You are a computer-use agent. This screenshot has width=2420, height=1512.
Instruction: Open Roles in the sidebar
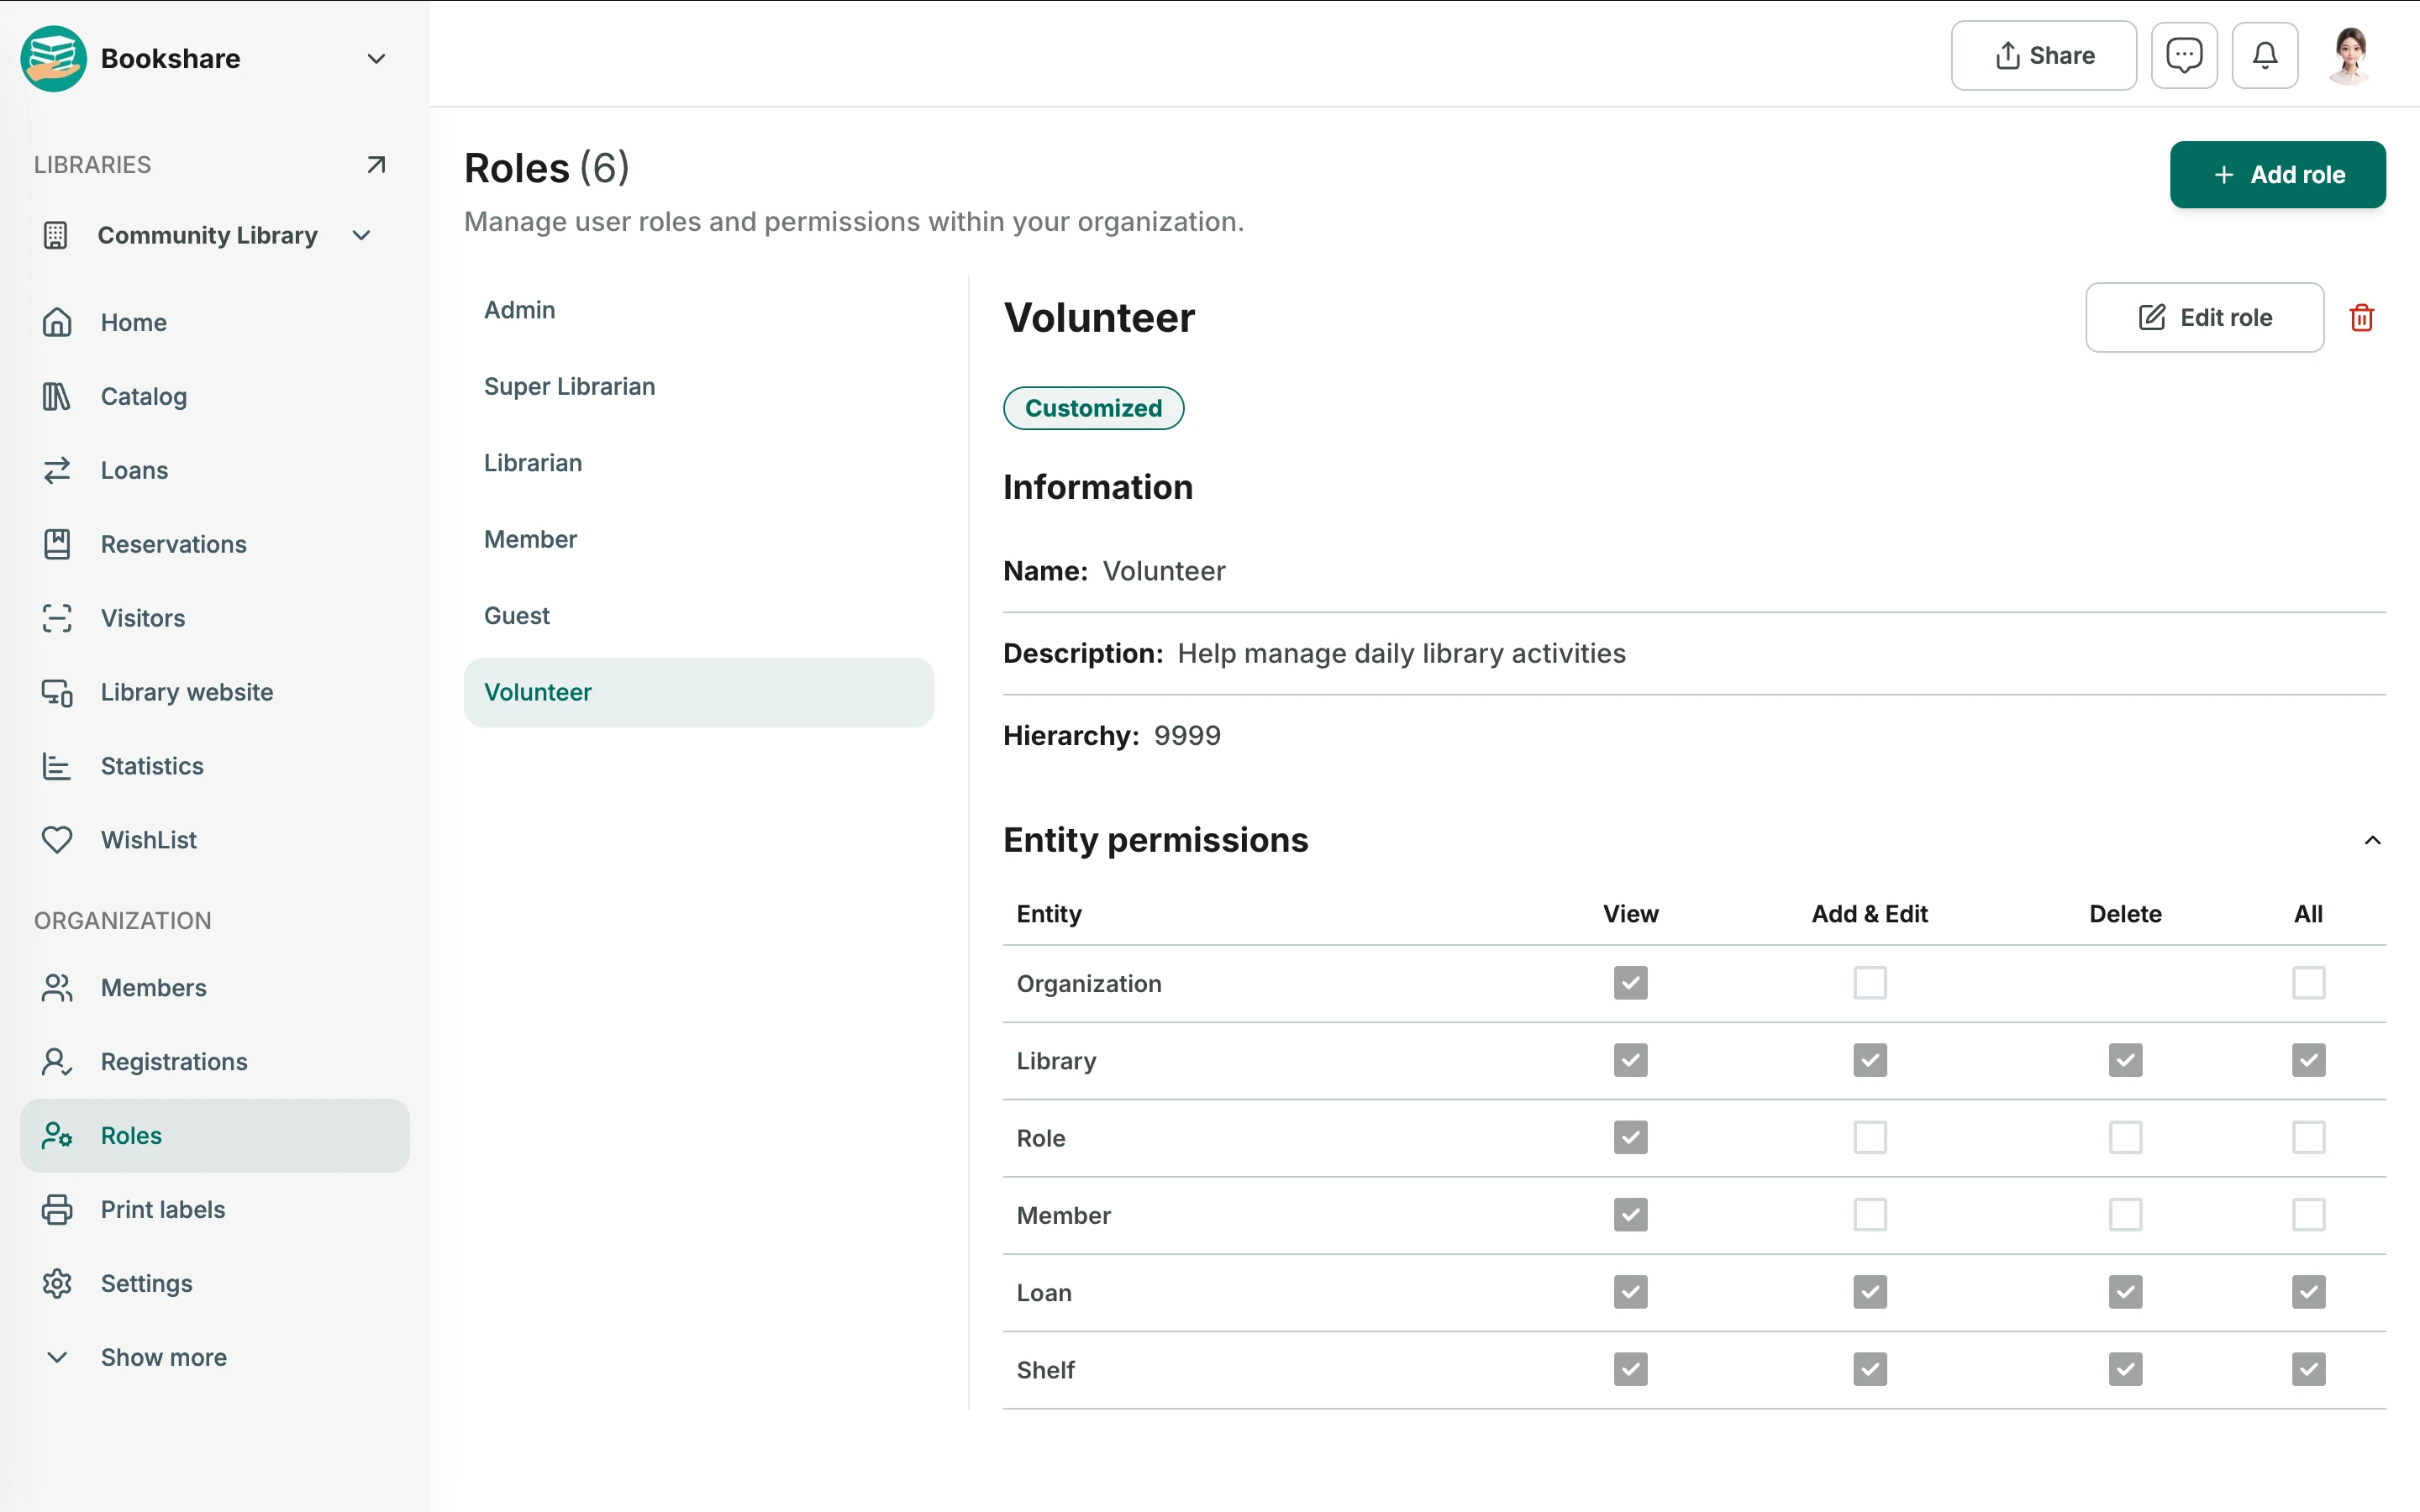(x=214, y=1136)
